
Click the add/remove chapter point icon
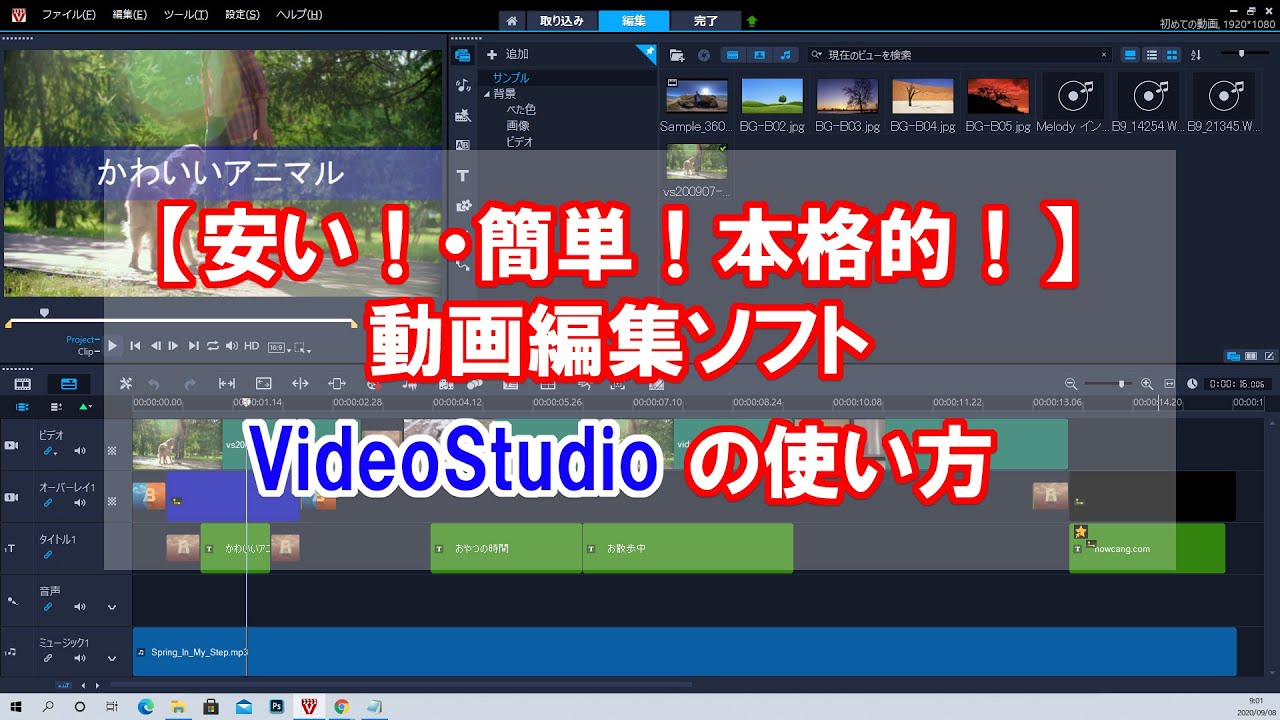click(x=85, y=407)
